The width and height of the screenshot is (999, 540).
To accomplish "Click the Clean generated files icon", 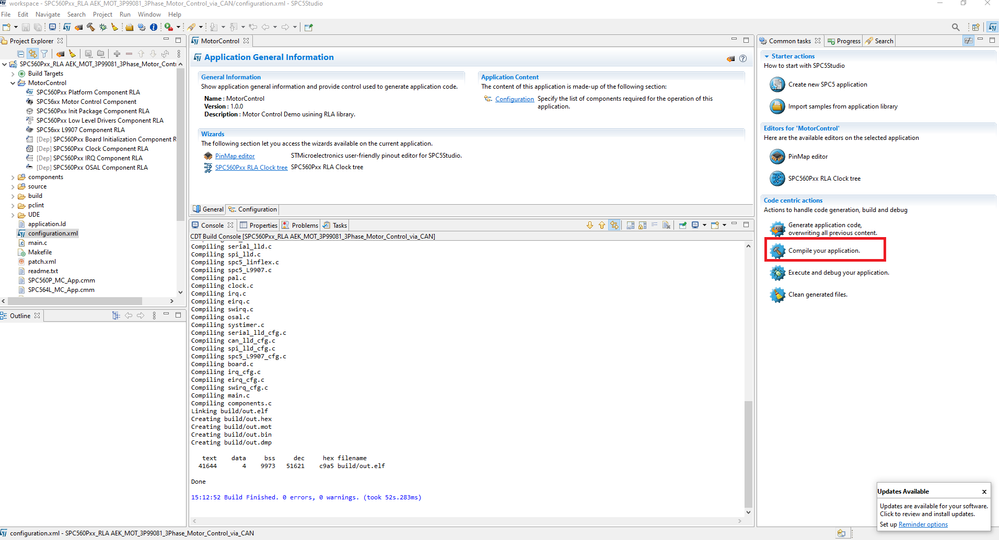I will [777, 295].
